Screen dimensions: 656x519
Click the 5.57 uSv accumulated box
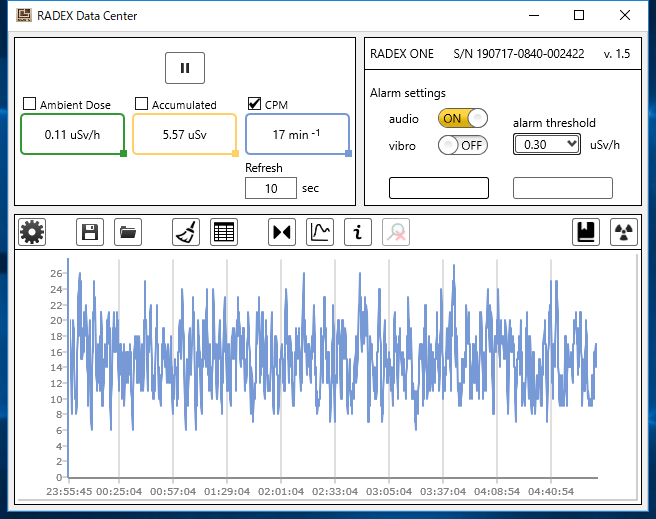coord(184,134)
